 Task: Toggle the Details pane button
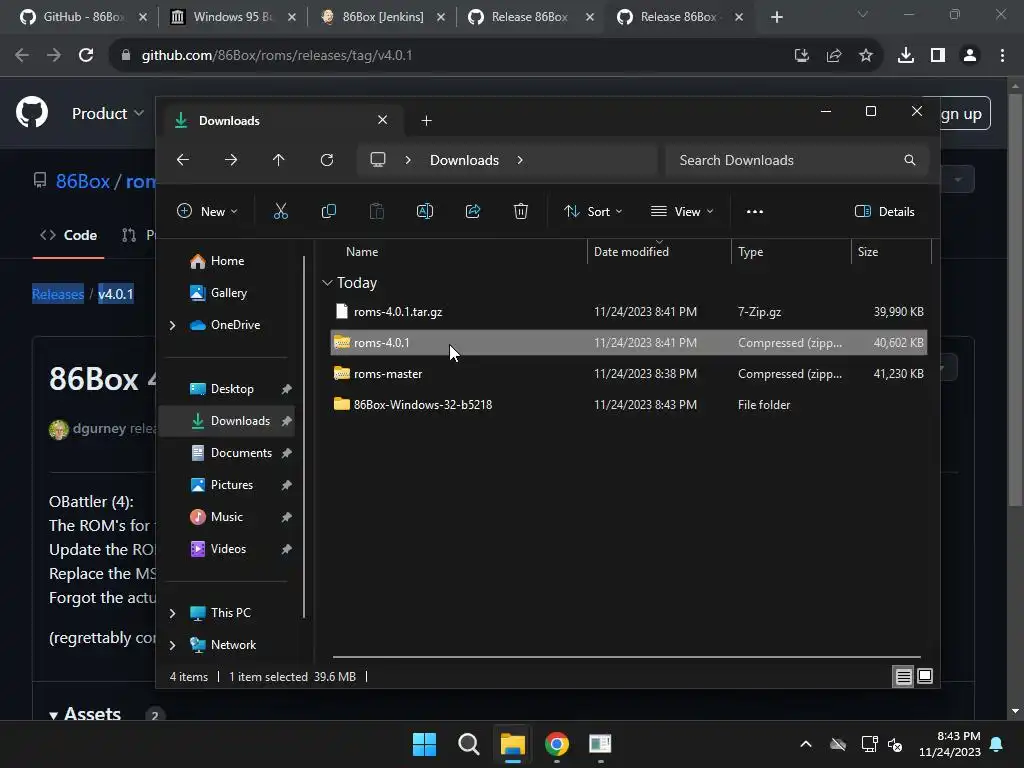click(x=885, y=212)
